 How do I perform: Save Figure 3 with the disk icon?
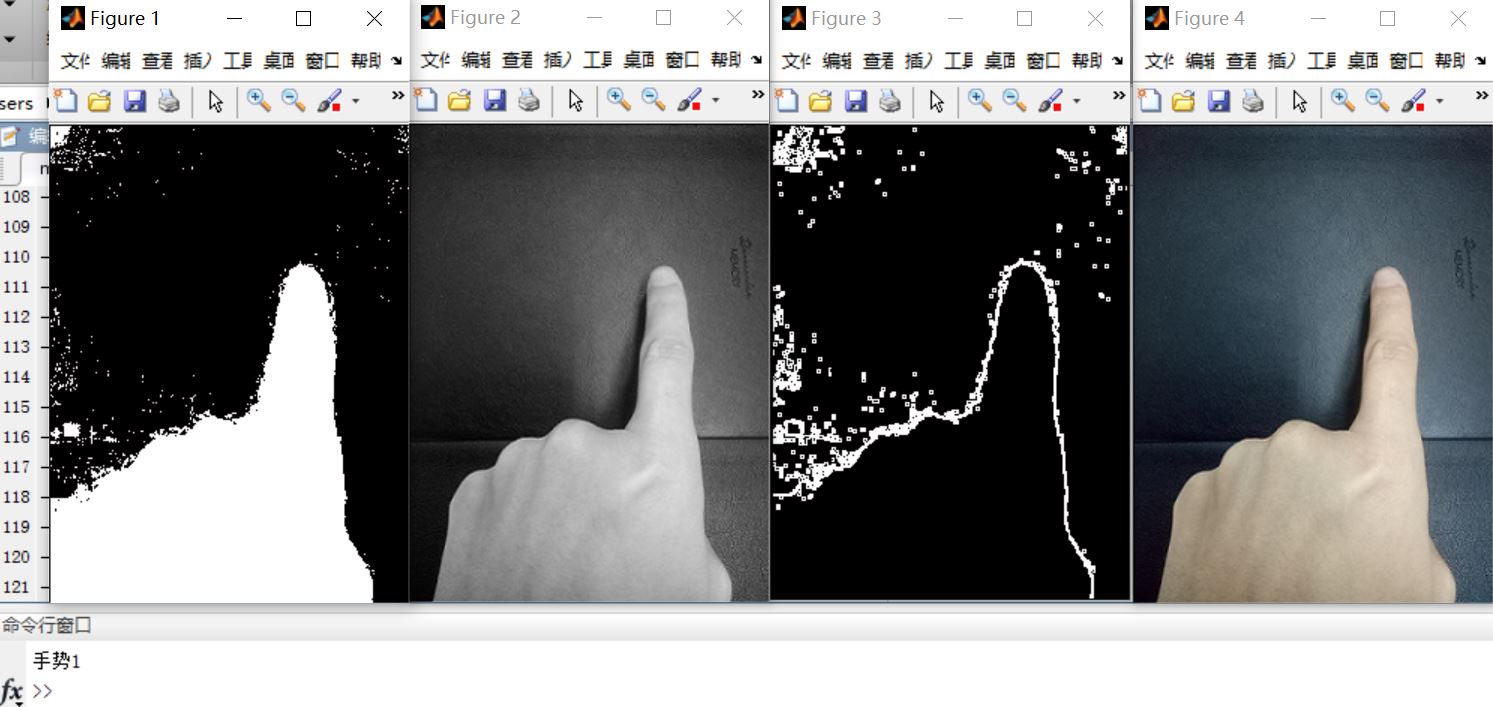pyautogui.click(x=855, y=100)
